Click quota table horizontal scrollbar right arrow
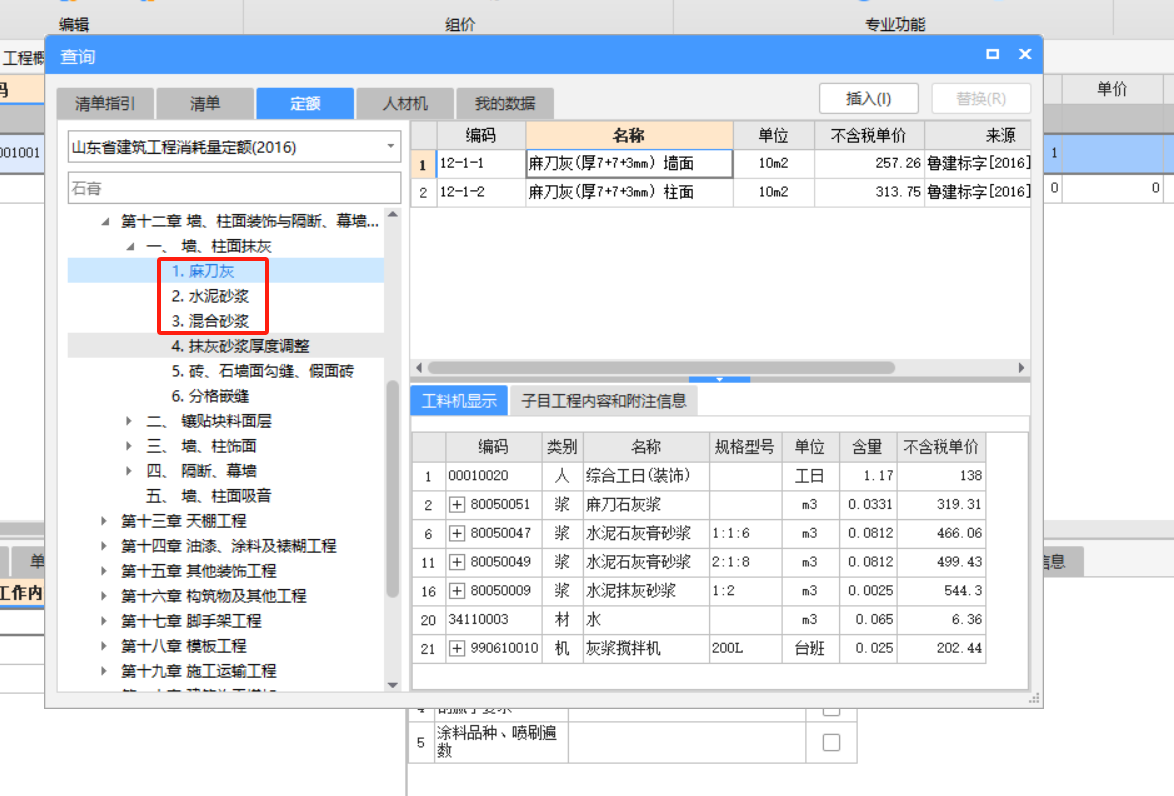The width and height of the screenshot is (1174, 796). [1021, 368]
